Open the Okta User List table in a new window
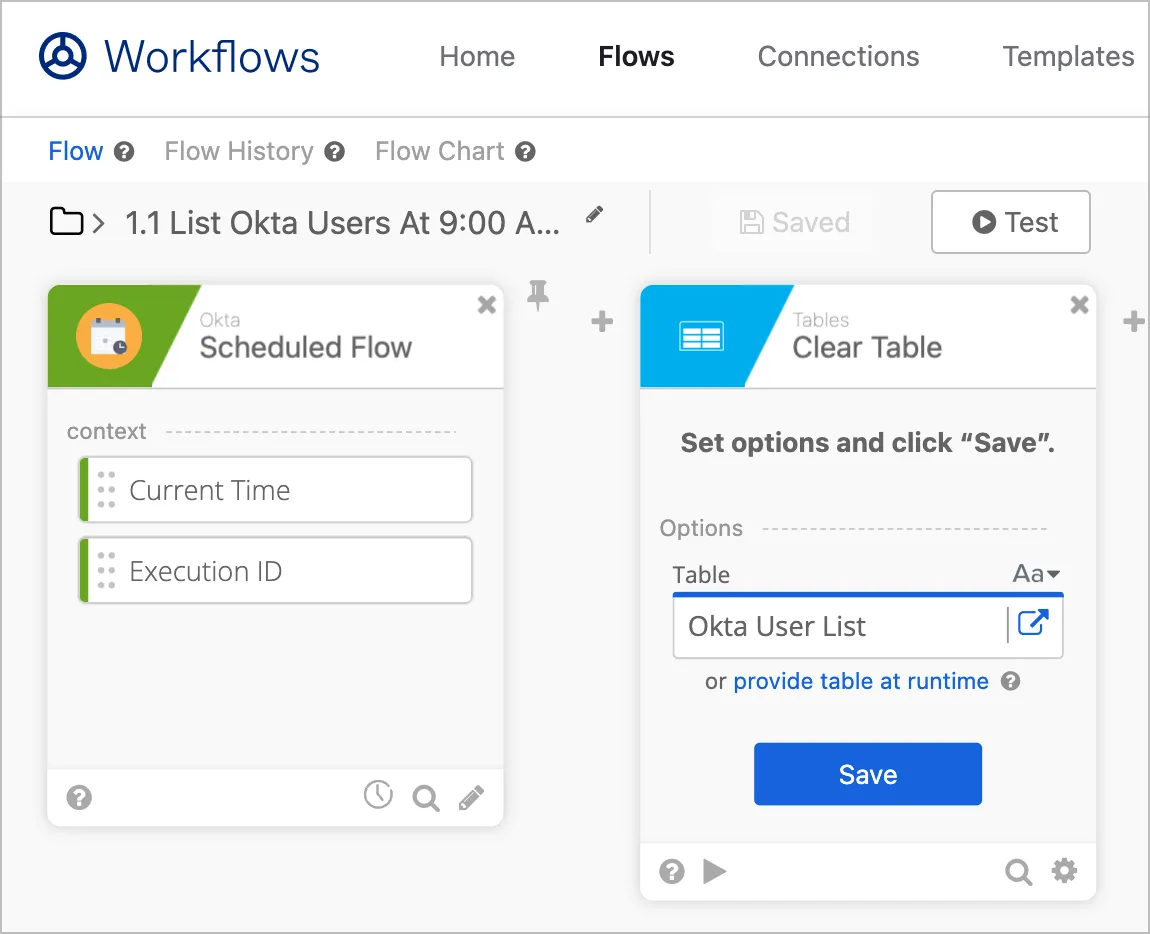The width and height of the screenshot is (1150, 934). [1033, 624]
